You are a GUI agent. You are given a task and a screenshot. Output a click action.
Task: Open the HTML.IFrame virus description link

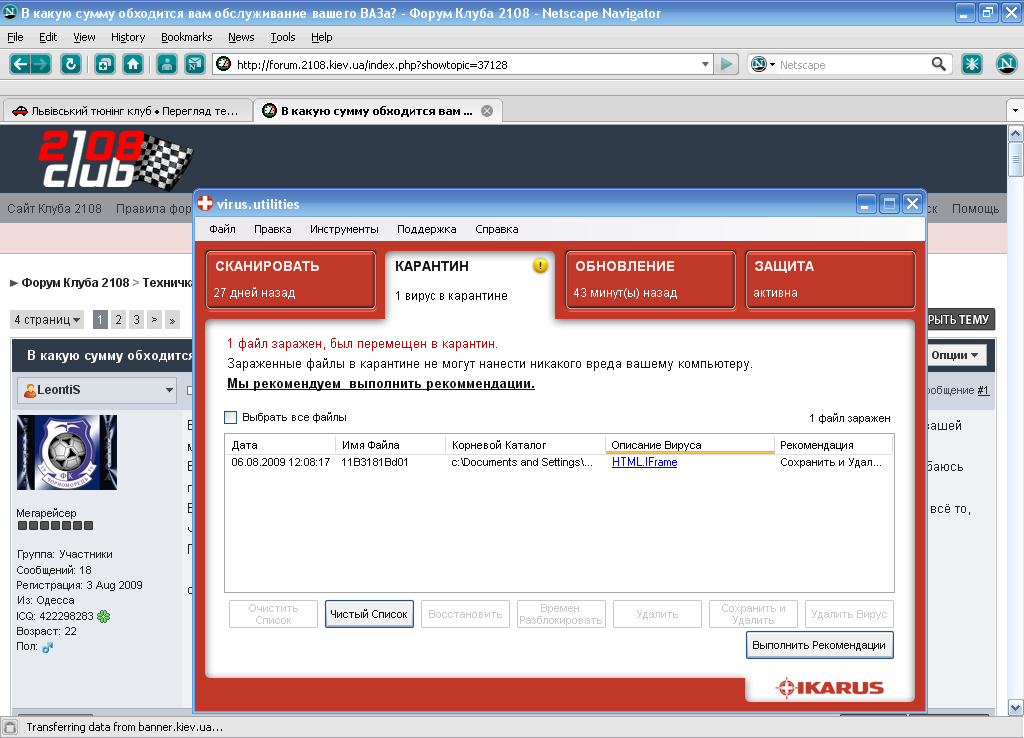[644, 462]
